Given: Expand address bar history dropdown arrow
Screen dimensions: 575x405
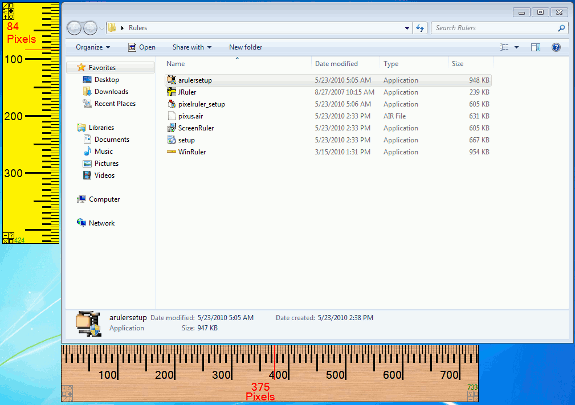Looking at the screenshot, I should pyautogui.click(x=407, y=28).
